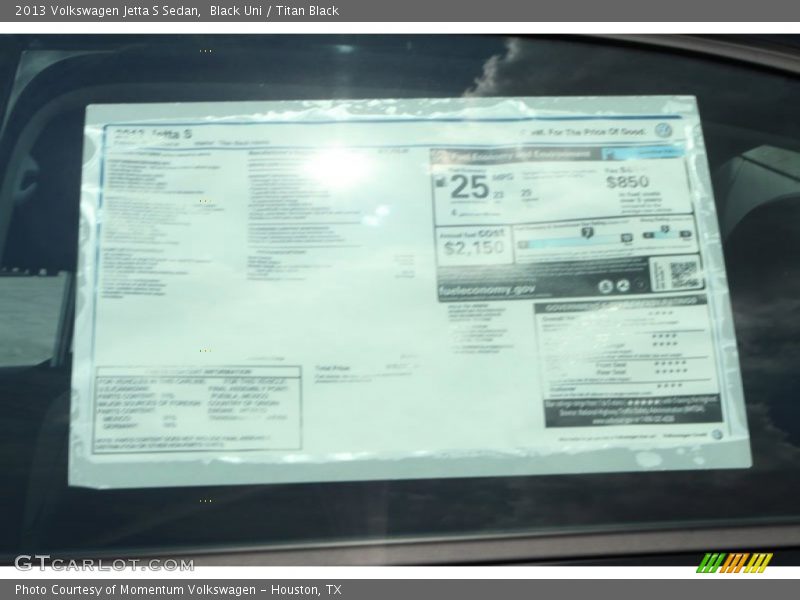
Task: Click the large 25 MPG number
Action: [x=468, y=186]
